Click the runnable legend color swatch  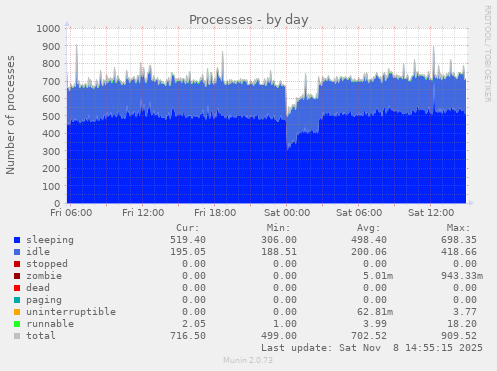click(x=17, y=324)
